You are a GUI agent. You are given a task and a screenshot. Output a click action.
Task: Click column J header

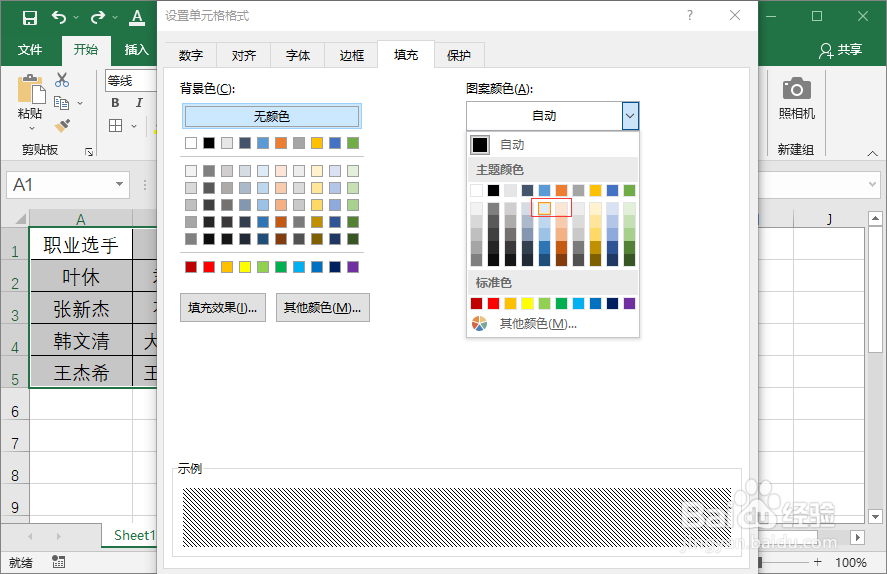[829, 218]
